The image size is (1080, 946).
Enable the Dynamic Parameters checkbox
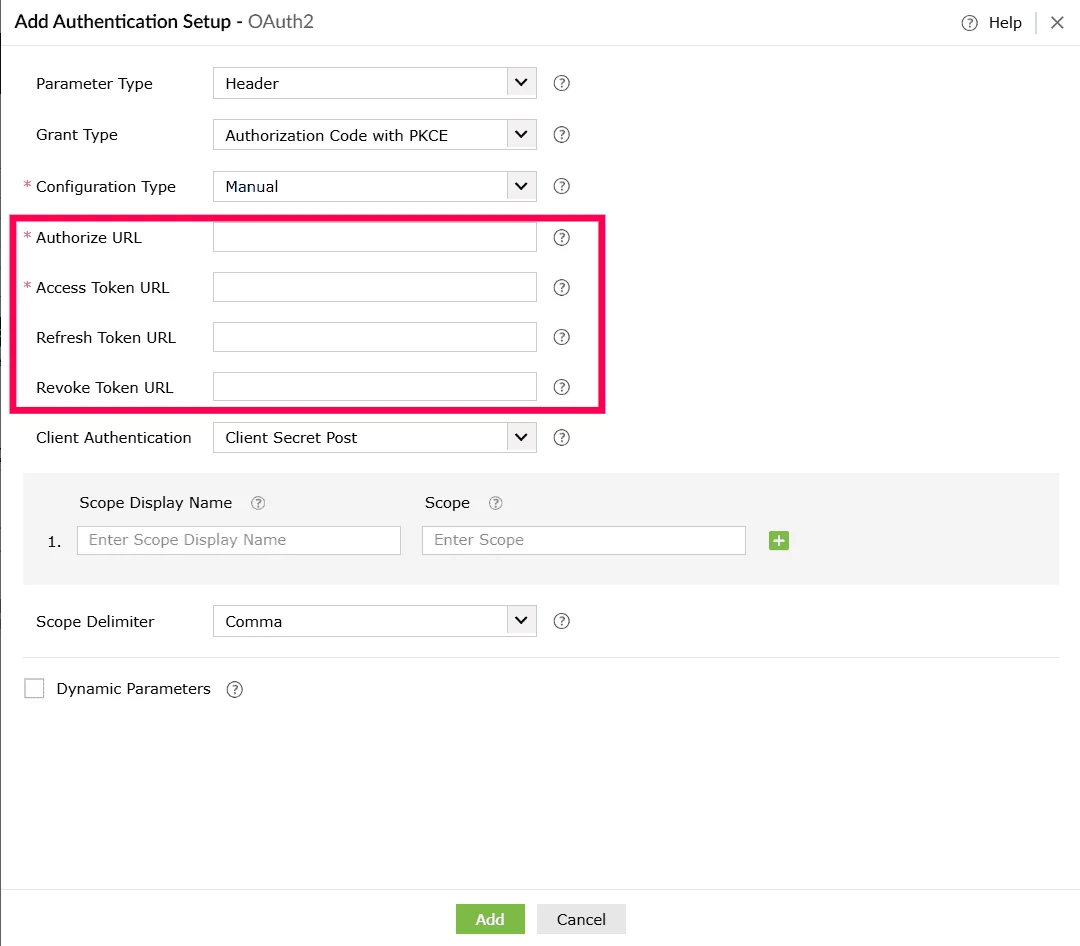34,688
